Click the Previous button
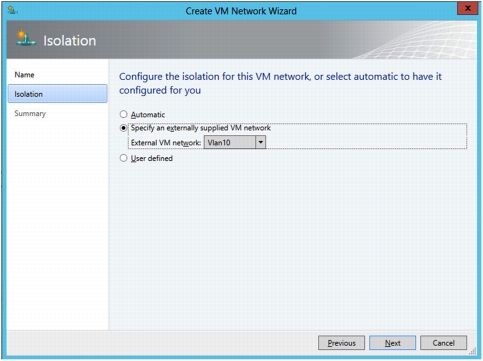Screen dimensions: 483x361 [x=341, y=343]
